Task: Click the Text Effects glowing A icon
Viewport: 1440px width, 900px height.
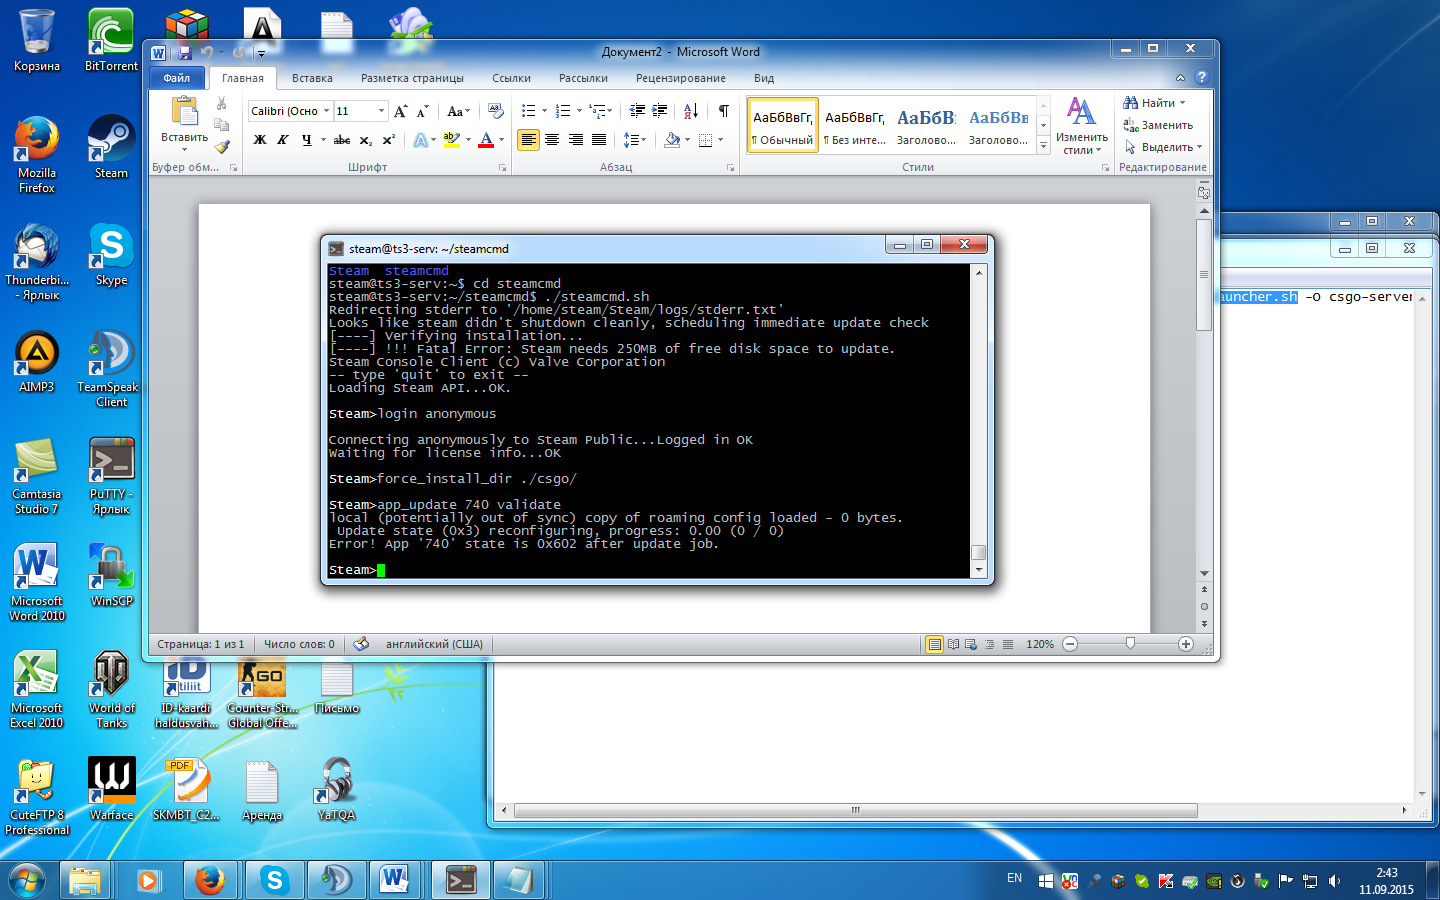Action: 421,140
